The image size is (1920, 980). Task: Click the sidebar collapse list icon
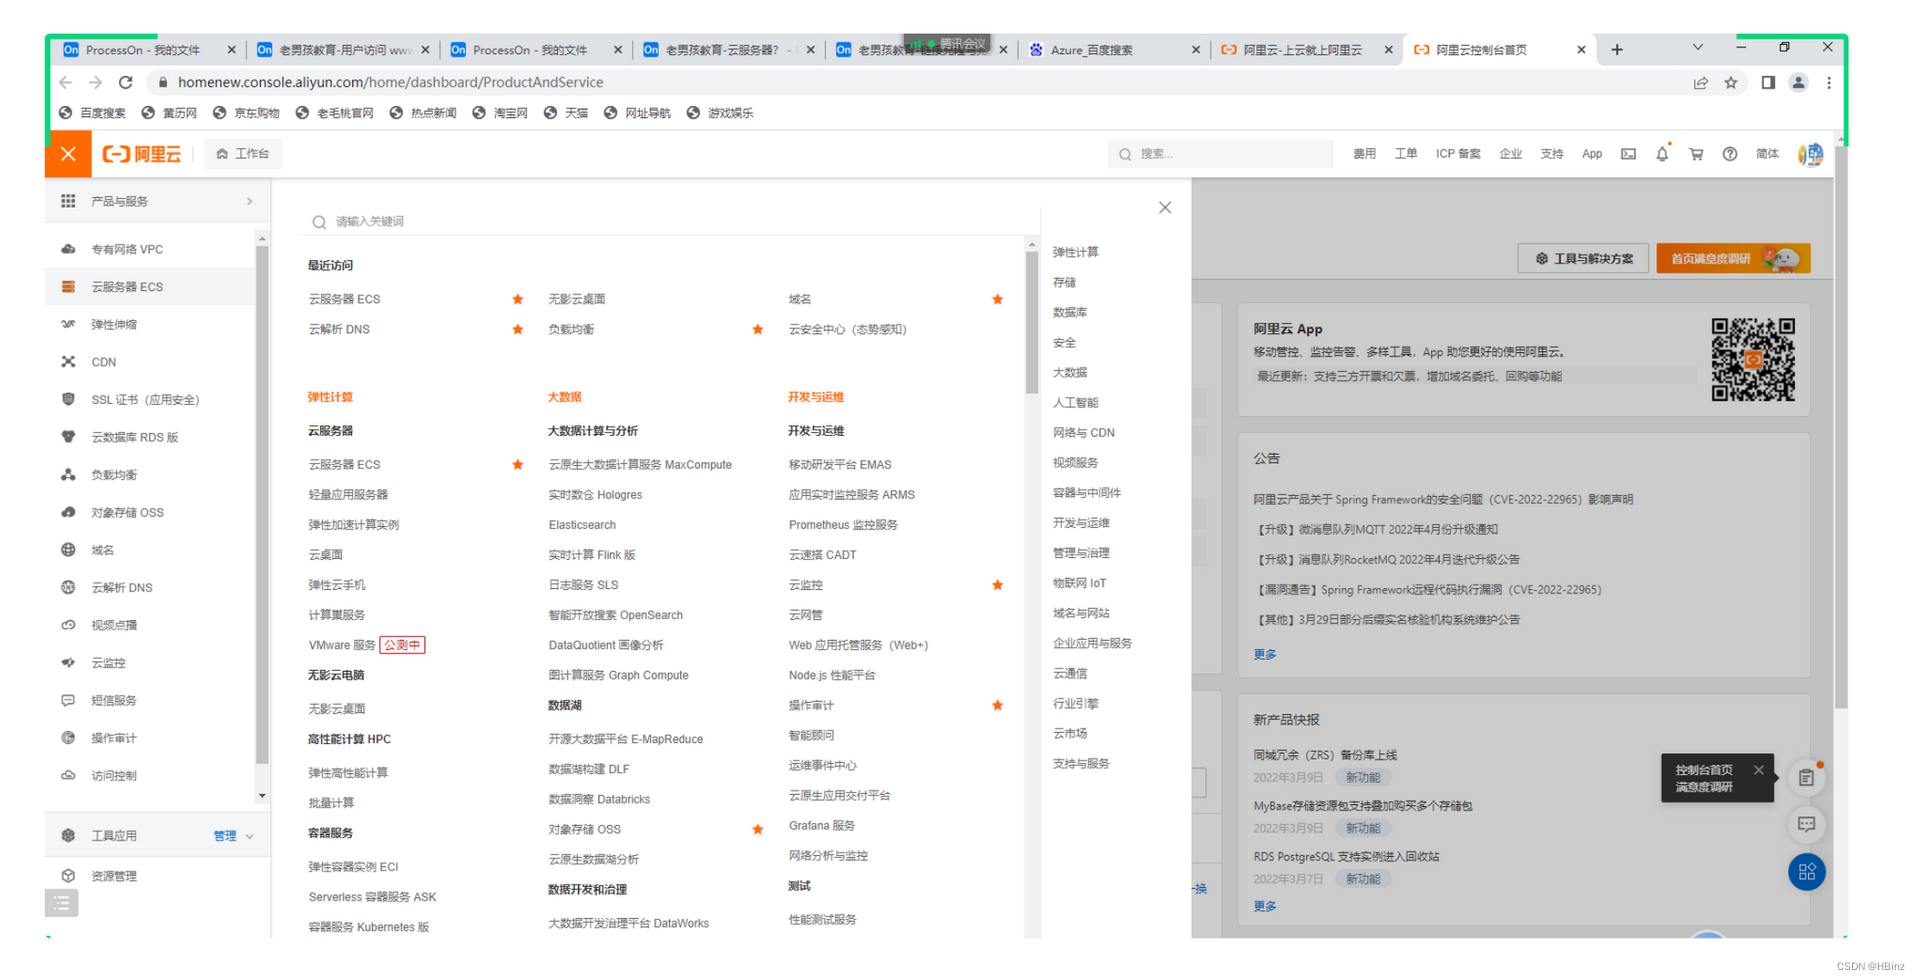coord(61,904)
